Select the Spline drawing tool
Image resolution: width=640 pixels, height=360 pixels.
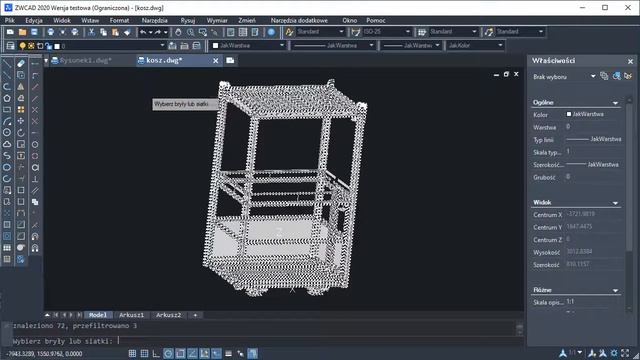tap(7, 156)
